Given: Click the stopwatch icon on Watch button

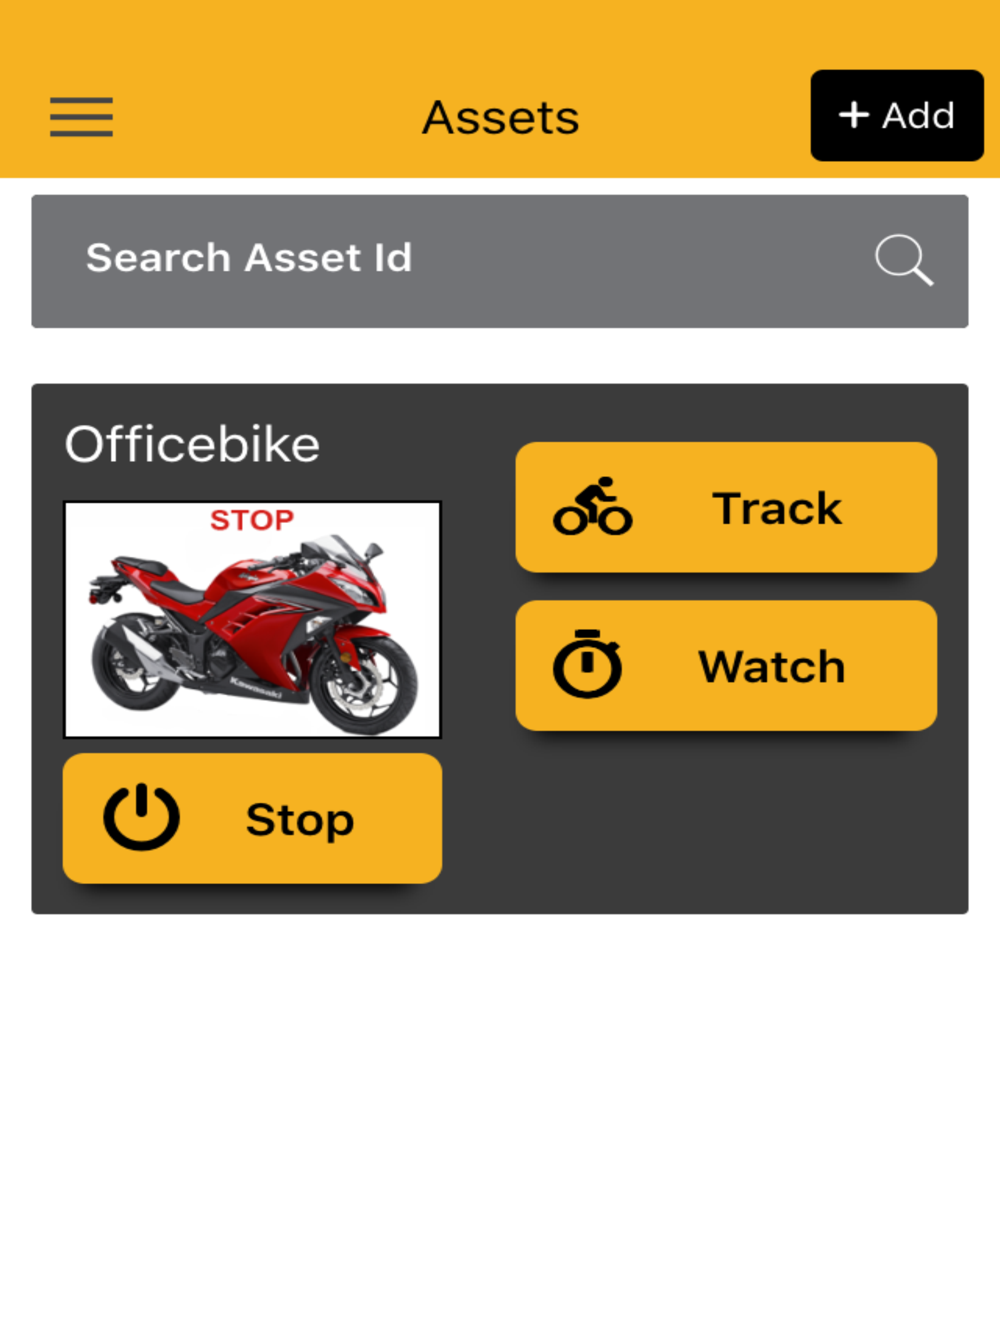Looking at the screenshot, I should coord(587,663).
